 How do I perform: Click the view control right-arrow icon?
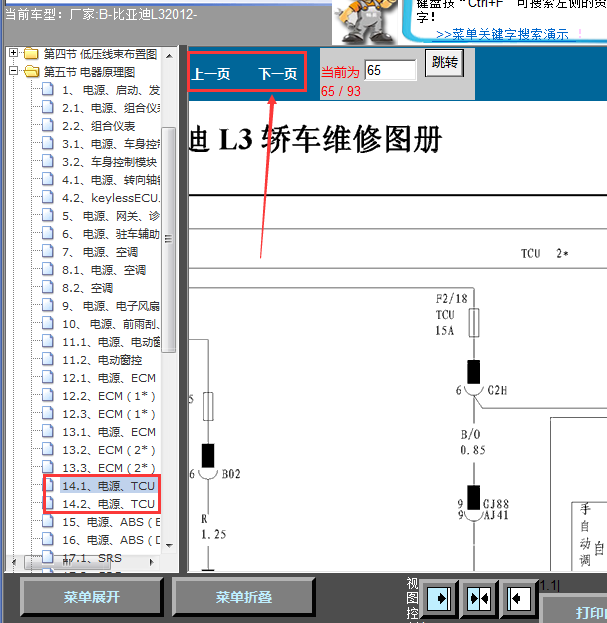point(439,598)
